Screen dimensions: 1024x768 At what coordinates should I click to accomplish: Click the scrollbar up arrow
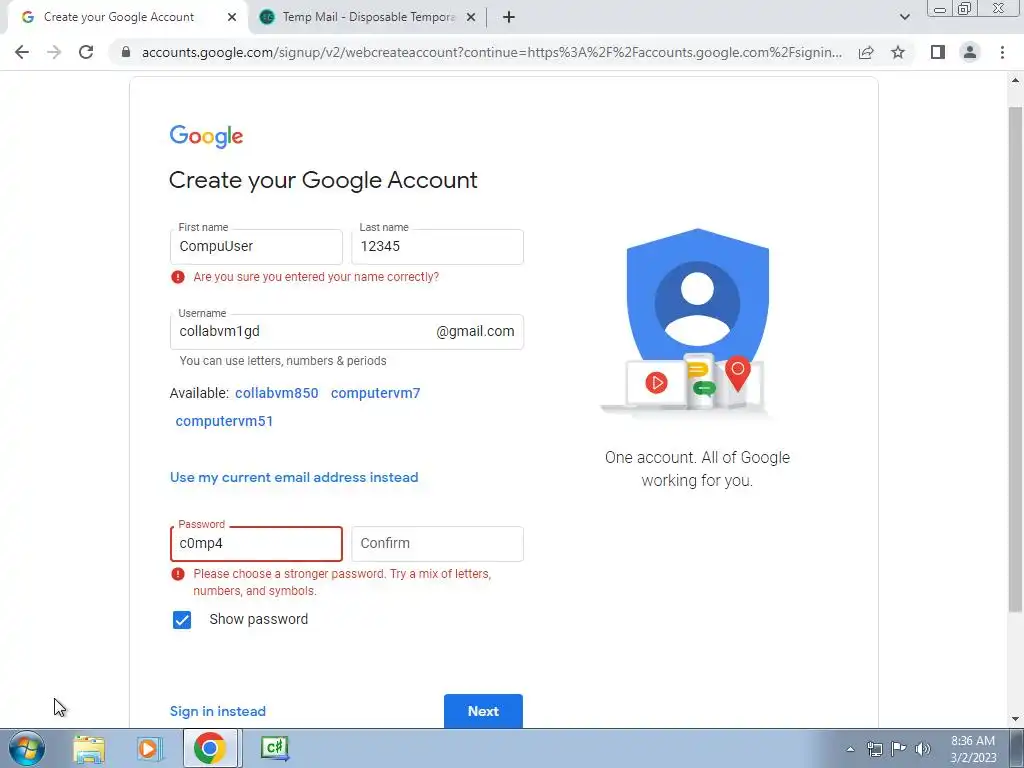pyautogui.click(x=1015, y=80)
